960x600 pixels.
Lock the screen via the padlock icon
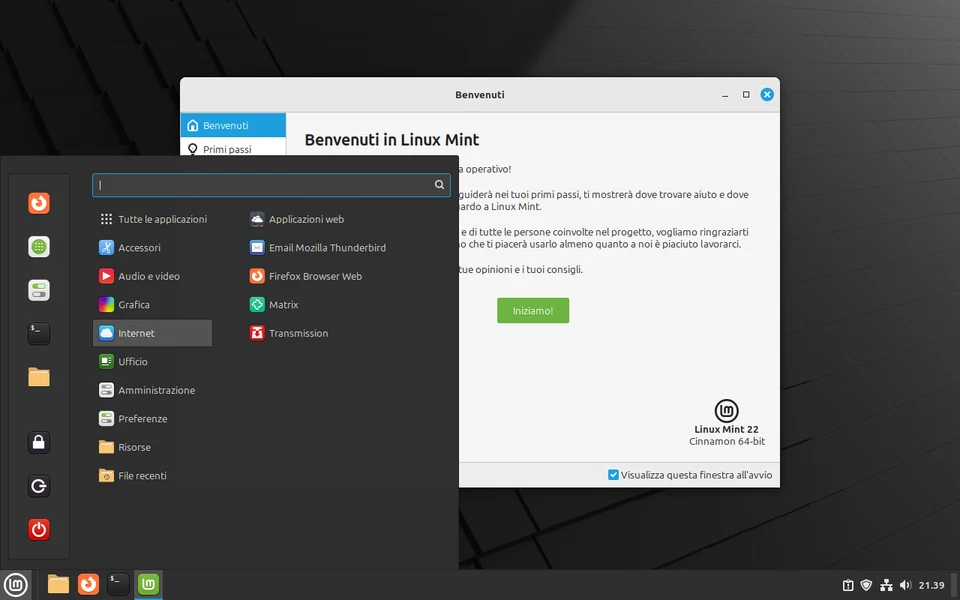38,442
